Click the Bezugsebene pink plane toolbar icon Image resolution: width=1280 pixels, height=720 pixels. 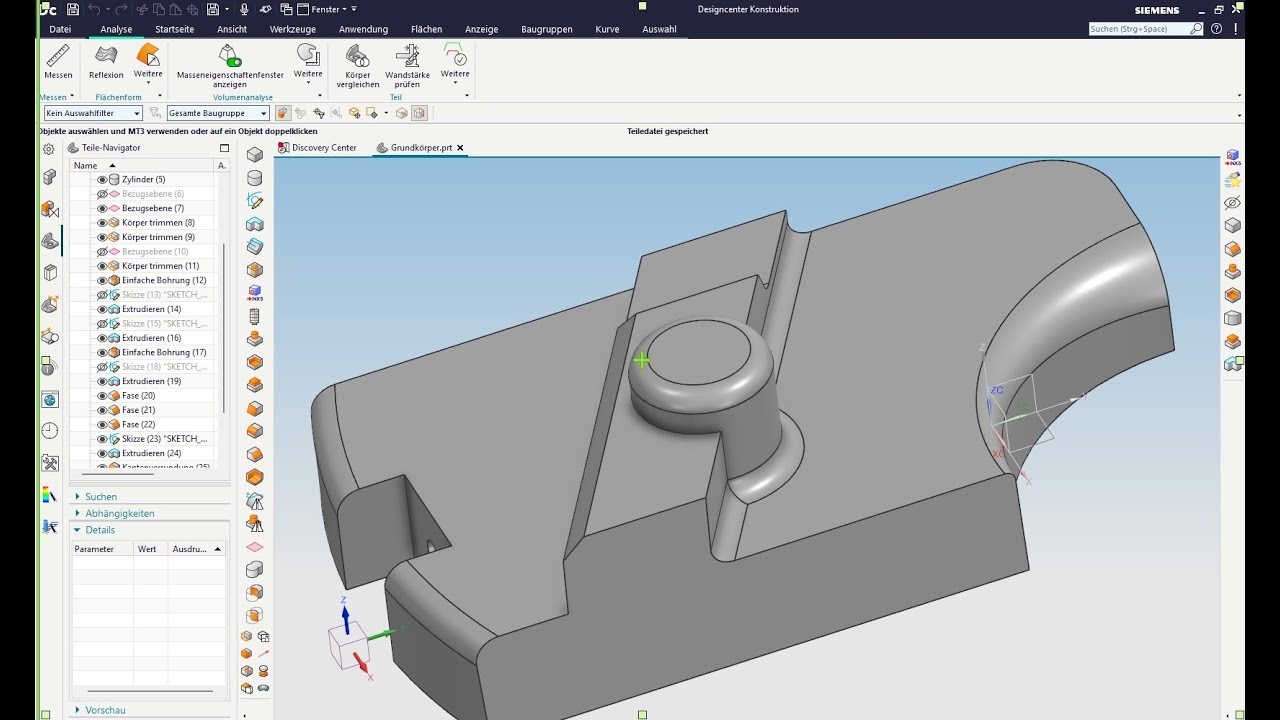[x=255, y=547]
